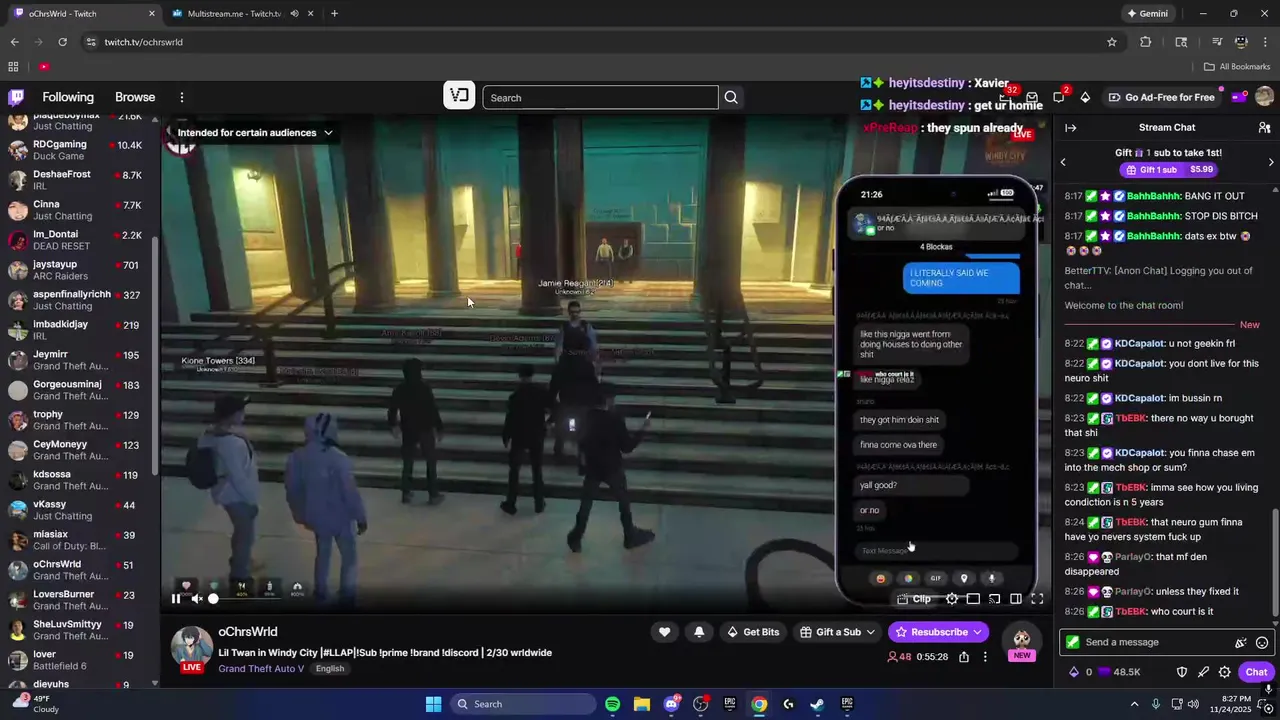1280x720 pixels.
Task: Show hidden system tray icons
Action: point(1134,704)
